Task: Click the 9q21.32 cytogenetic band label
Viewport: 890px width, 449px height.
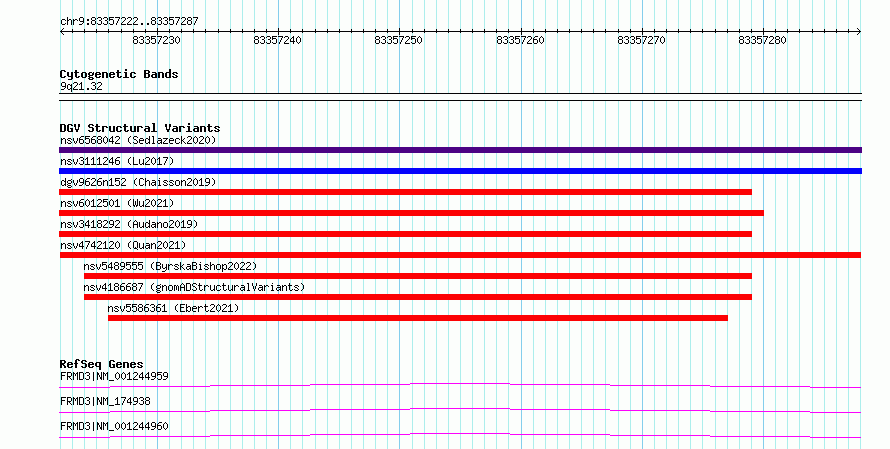Action: coord(81,86)
